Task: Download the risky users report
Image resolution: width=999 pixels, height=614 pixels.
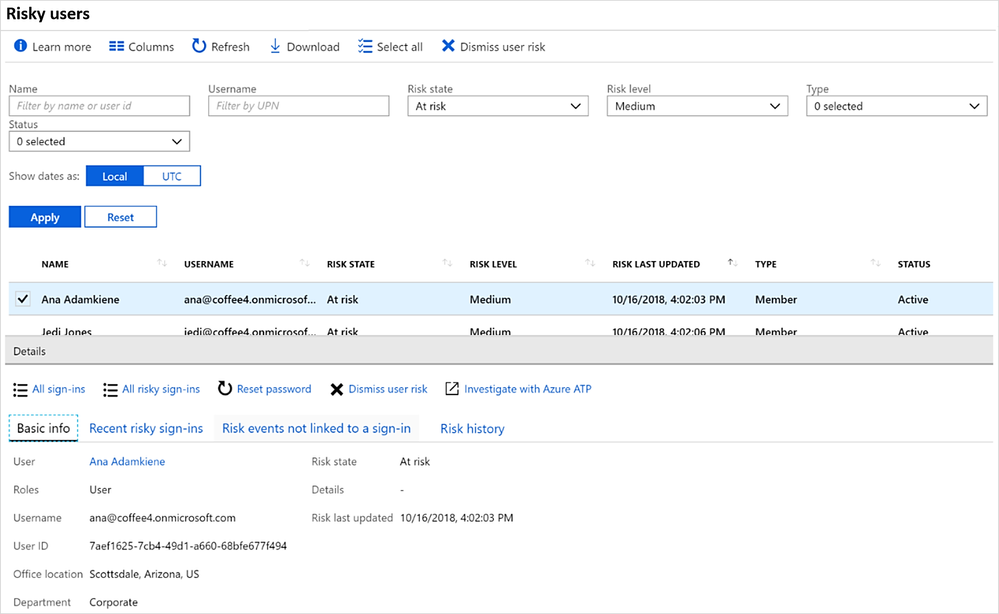Action: tap(304, 47)
